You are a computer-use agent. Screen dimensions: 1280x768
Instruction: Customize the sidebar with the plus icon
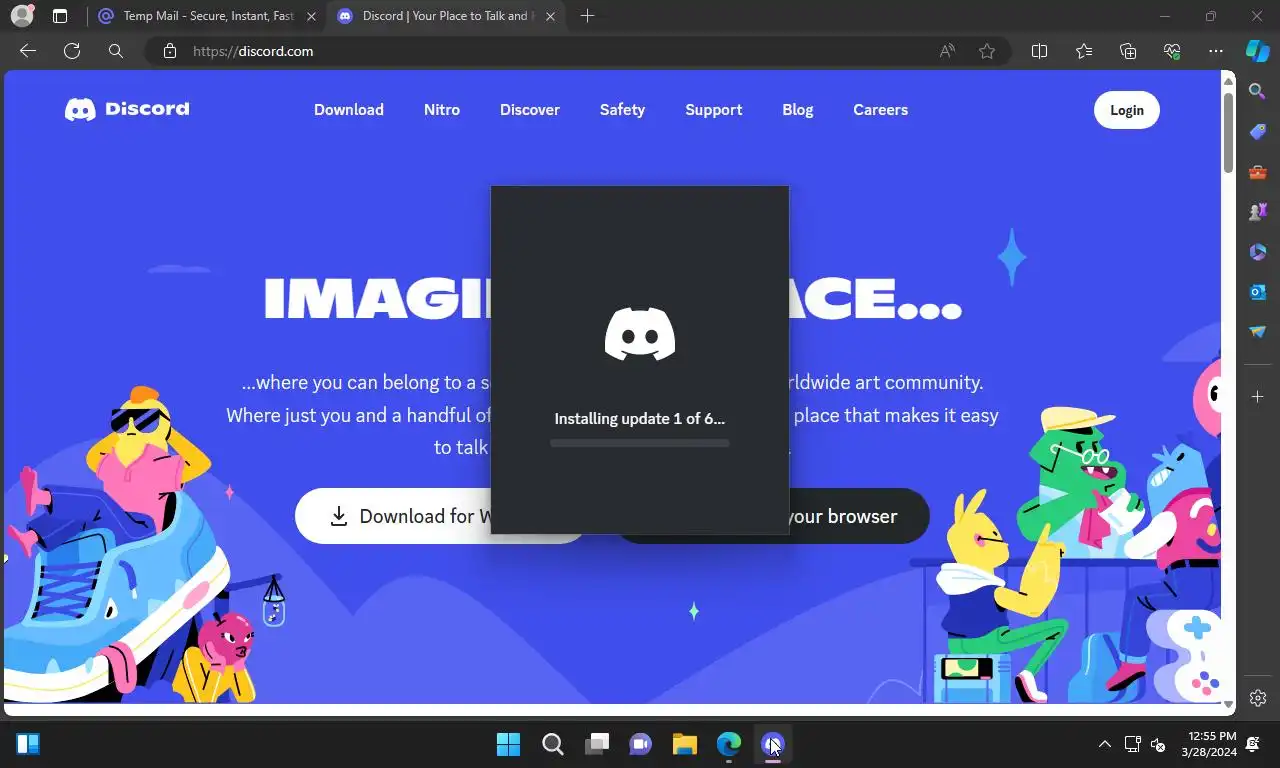point(1258,397)
